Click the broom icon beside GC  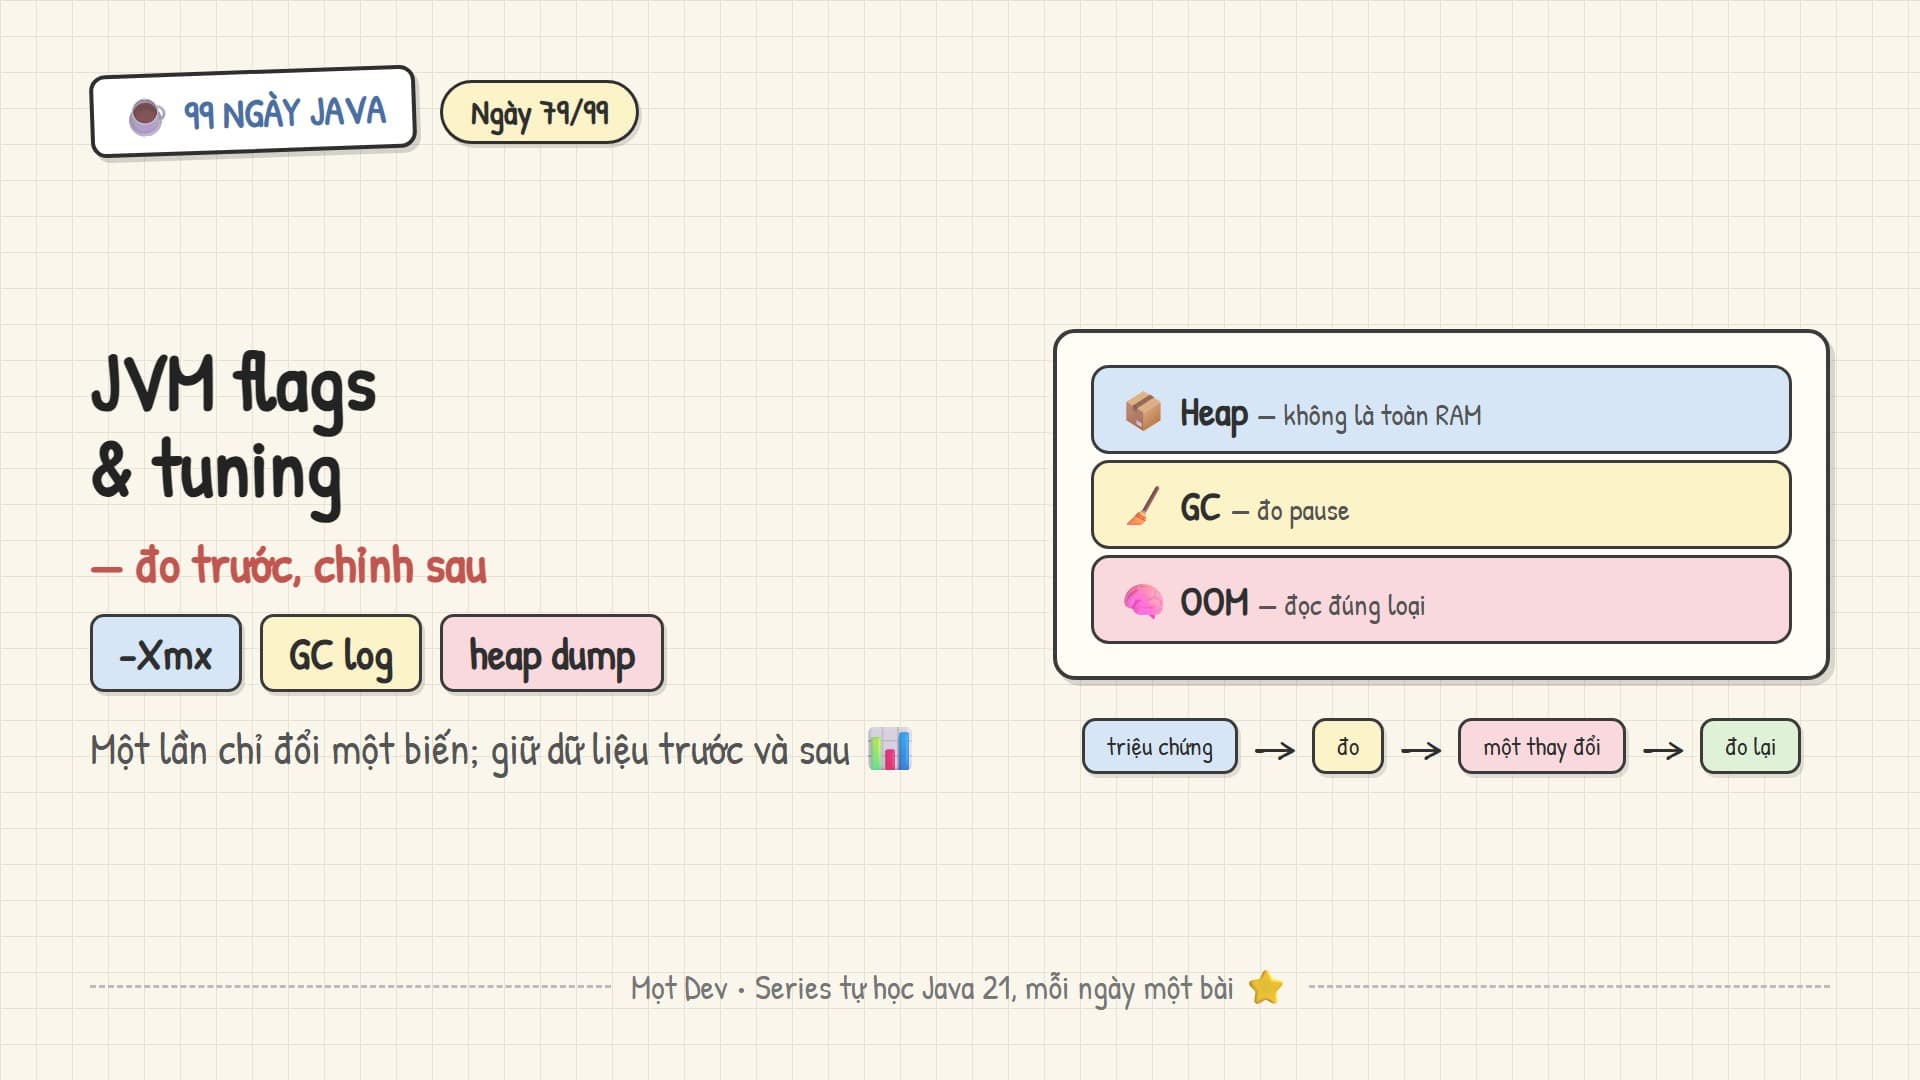coord(1143,506)
